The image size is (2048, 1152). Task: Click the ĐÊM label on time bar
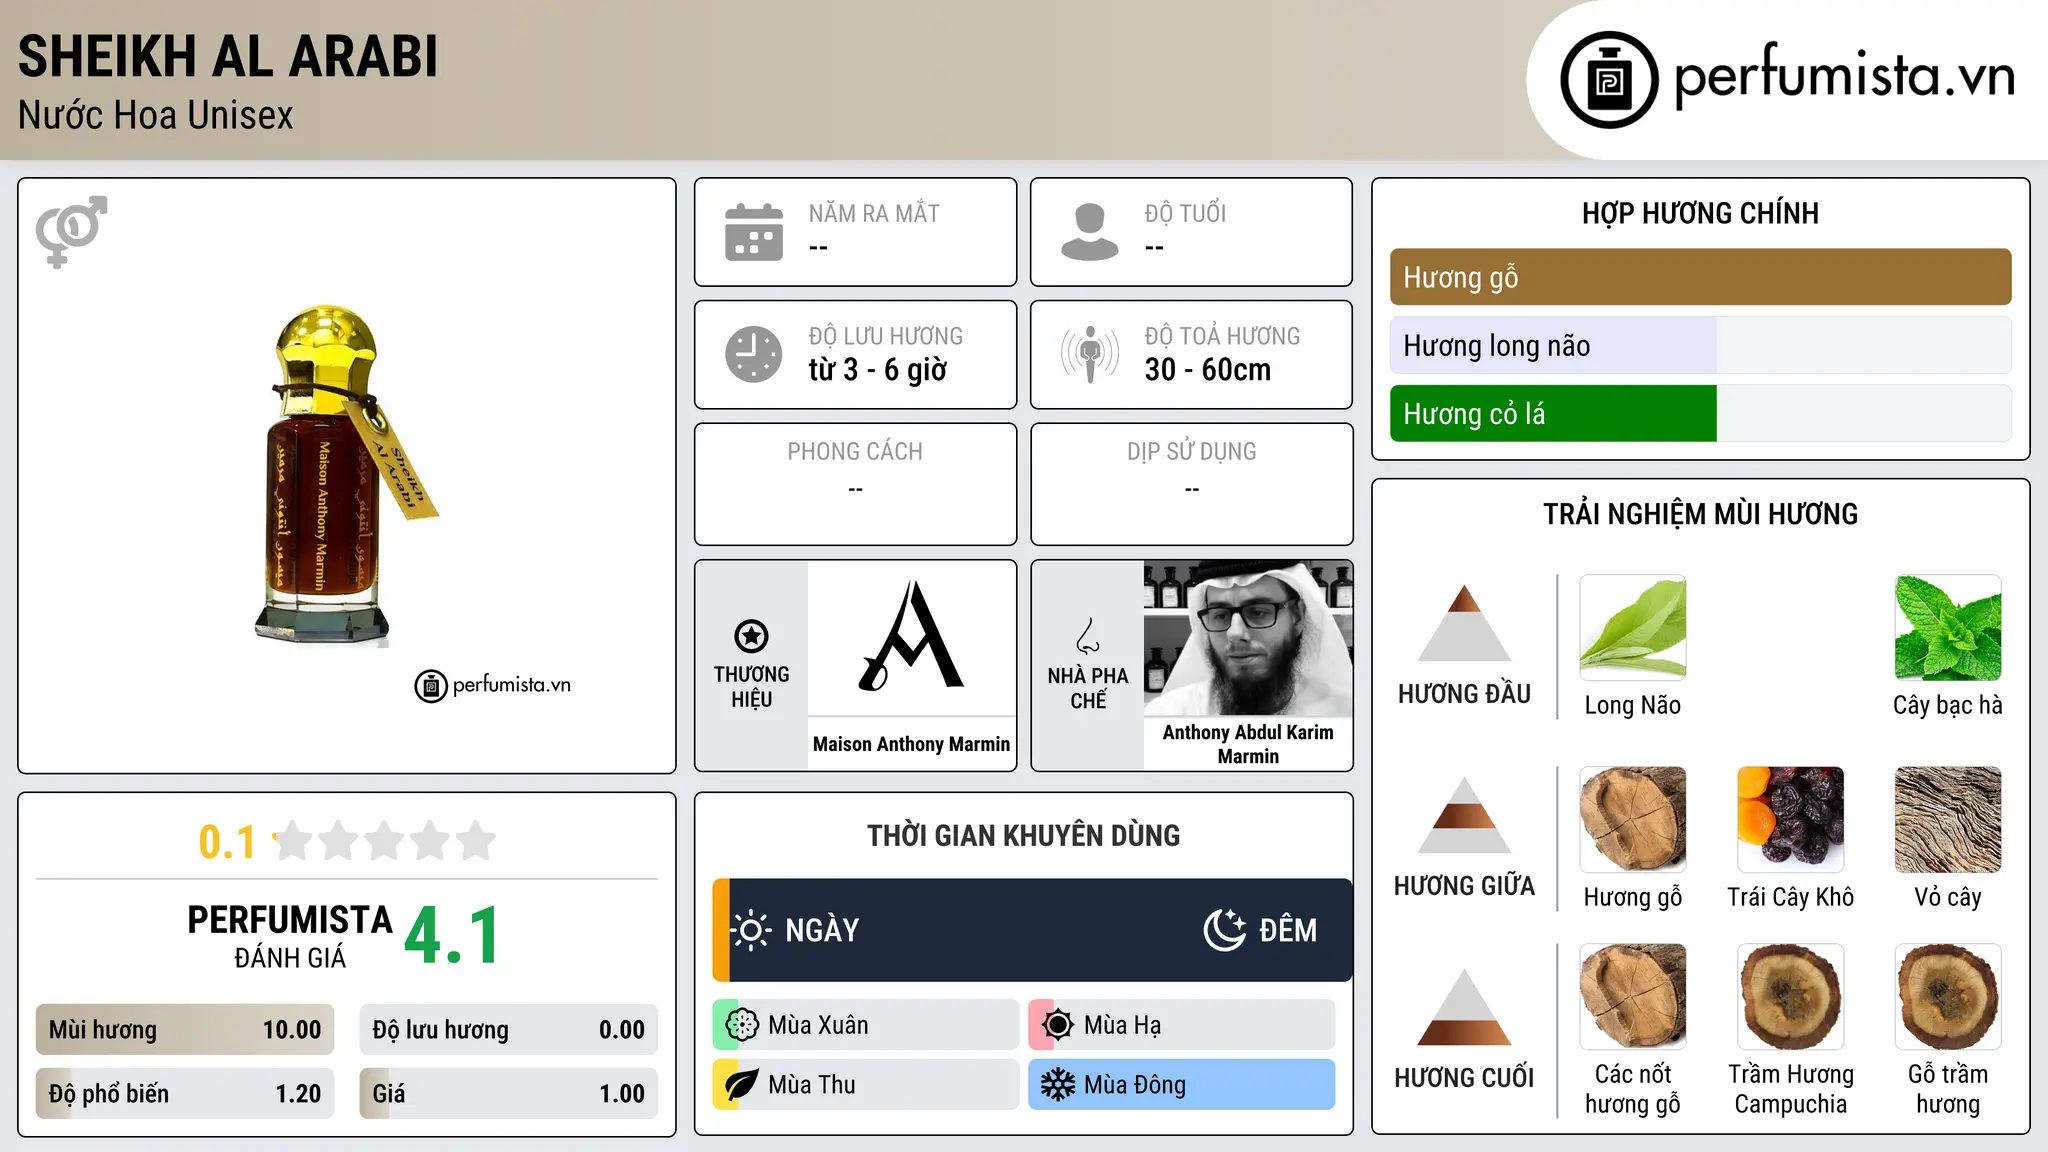1288,930
